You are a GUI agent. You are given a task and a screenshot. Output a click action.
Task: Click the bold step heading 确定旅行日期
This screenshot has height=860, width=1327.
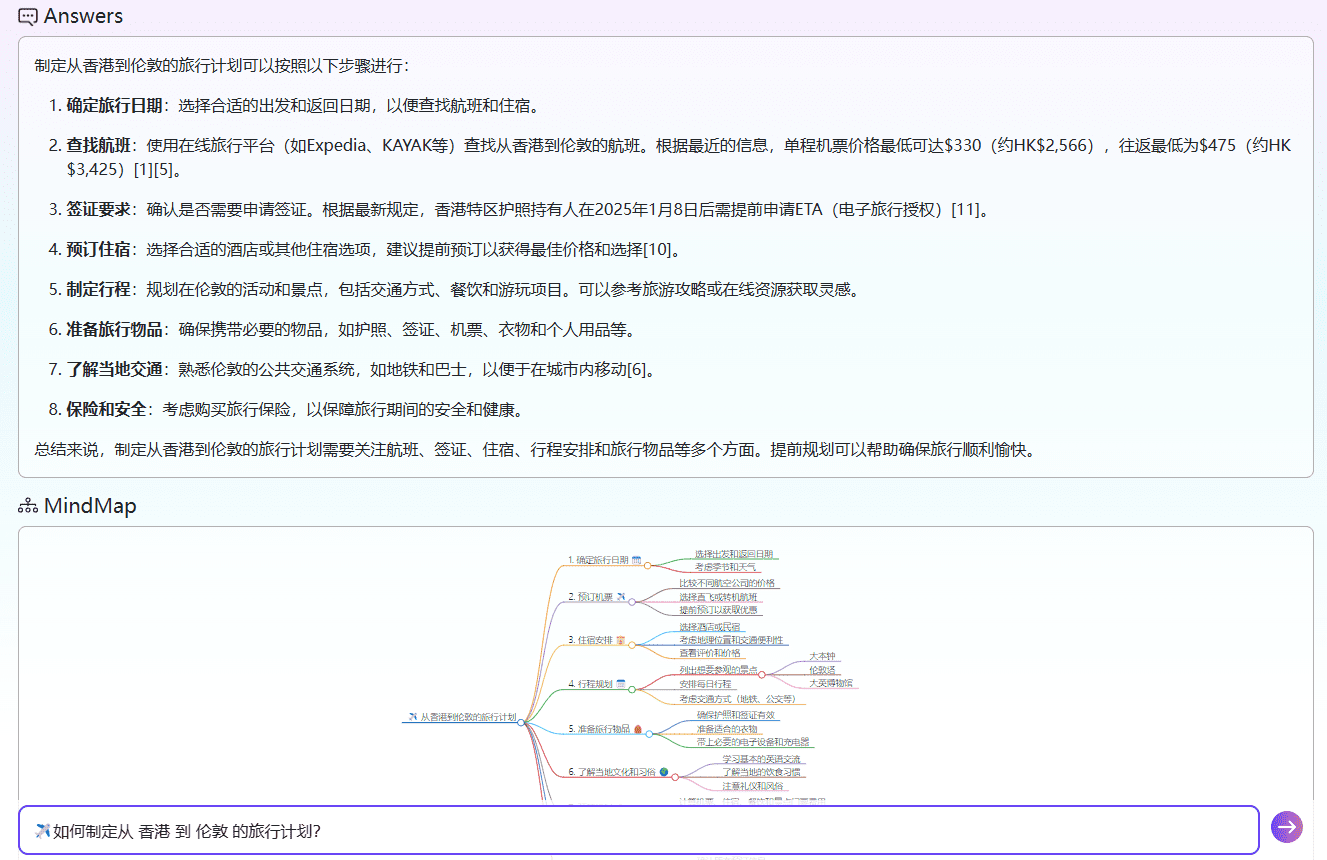(114, 106)
